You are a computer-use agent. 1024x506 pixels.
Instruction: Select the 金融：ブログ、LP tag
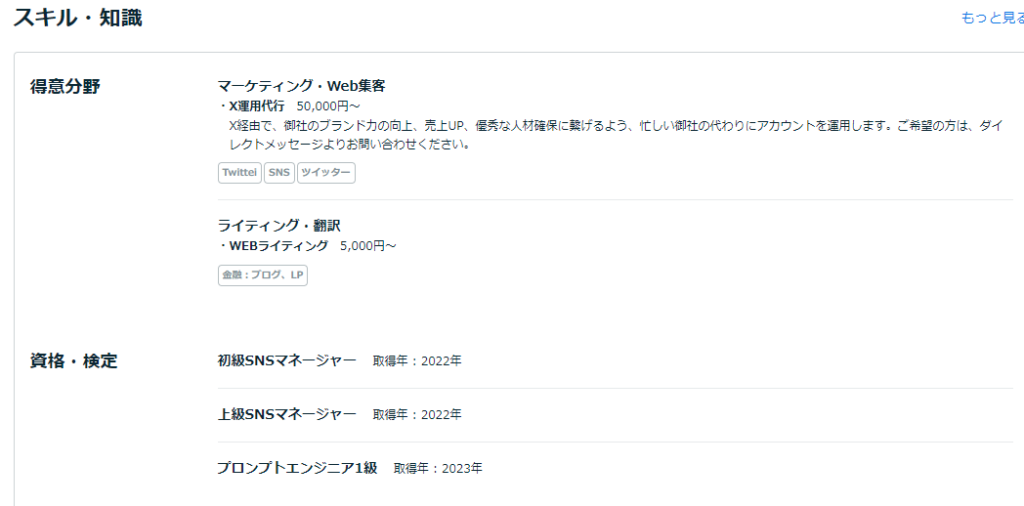[x=263, y=275]
